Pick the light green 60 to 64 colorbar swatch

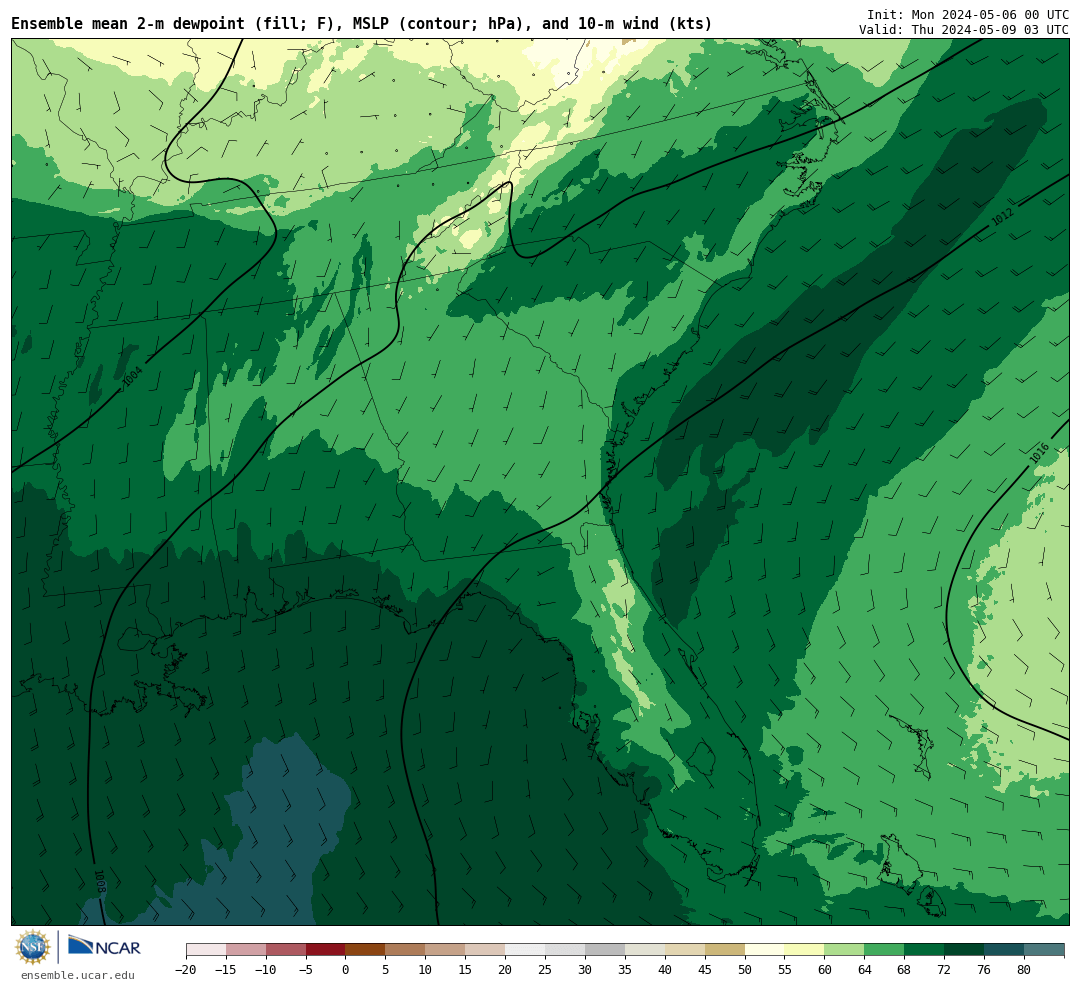(x=844, y=950)
